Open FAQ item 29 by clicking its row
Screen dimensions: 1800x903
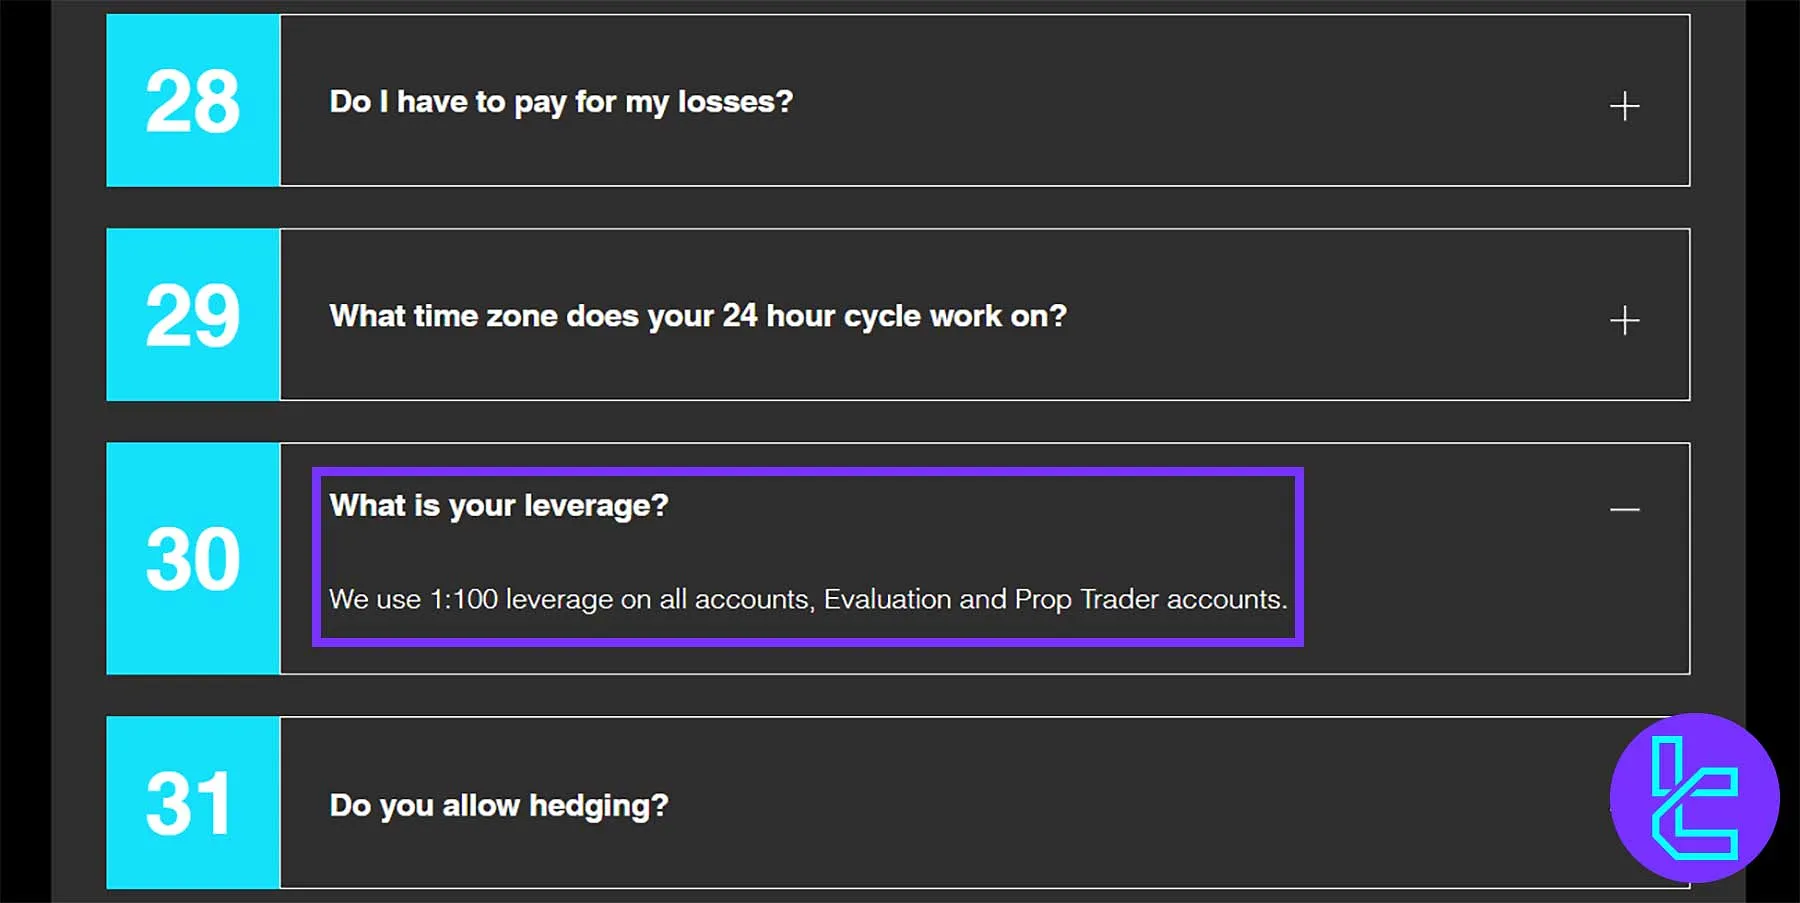coord(900,315)
